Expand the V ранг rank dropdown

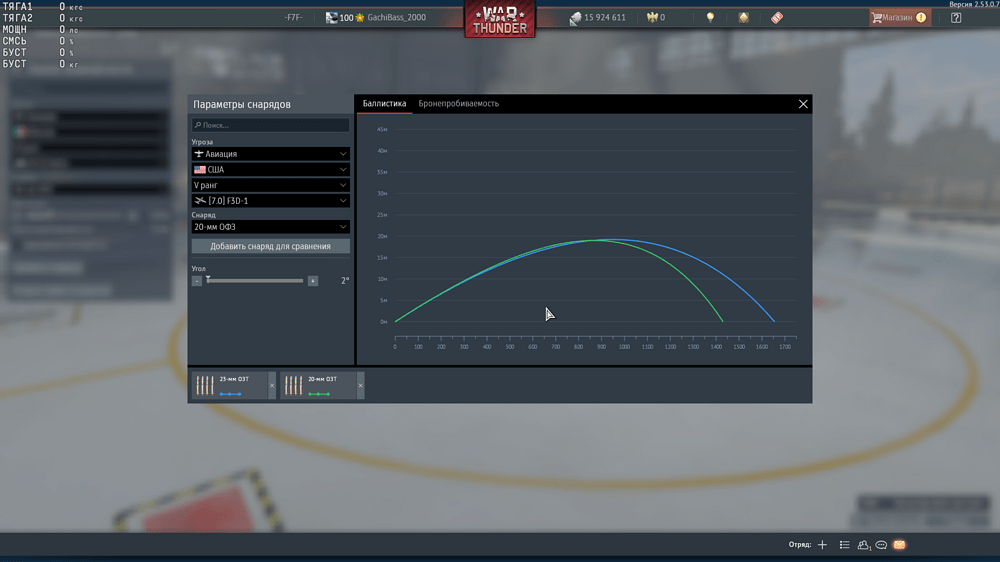271,185
